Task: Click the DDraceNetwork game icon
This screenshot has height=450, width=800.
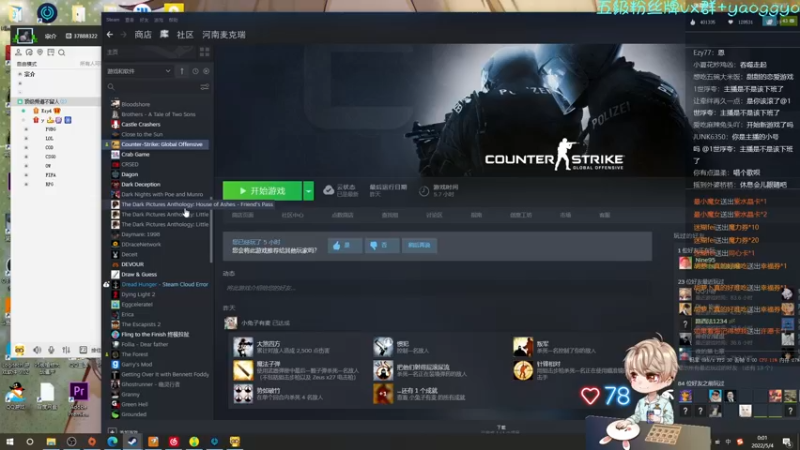Action: (x=115, y=244)
